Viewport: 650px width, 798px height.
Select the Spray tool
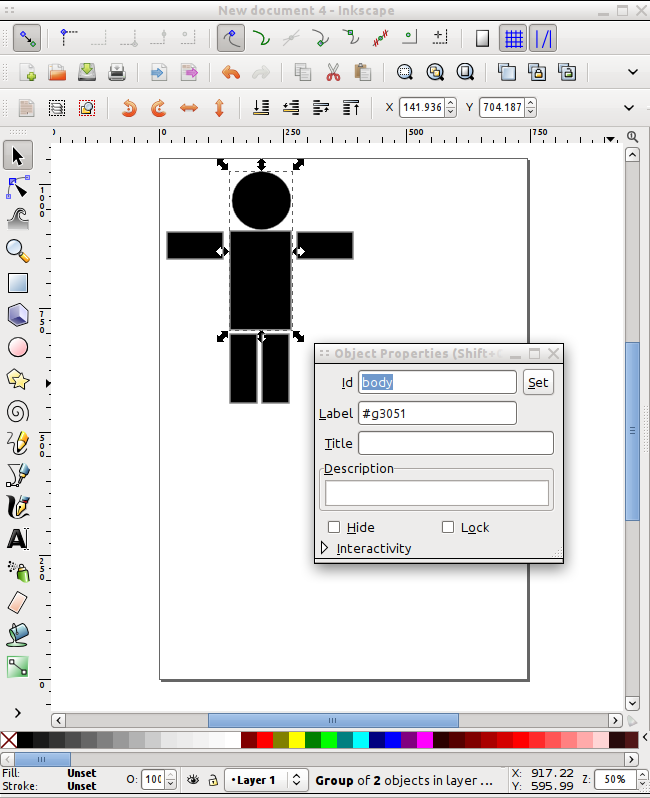tap(18, 571)
